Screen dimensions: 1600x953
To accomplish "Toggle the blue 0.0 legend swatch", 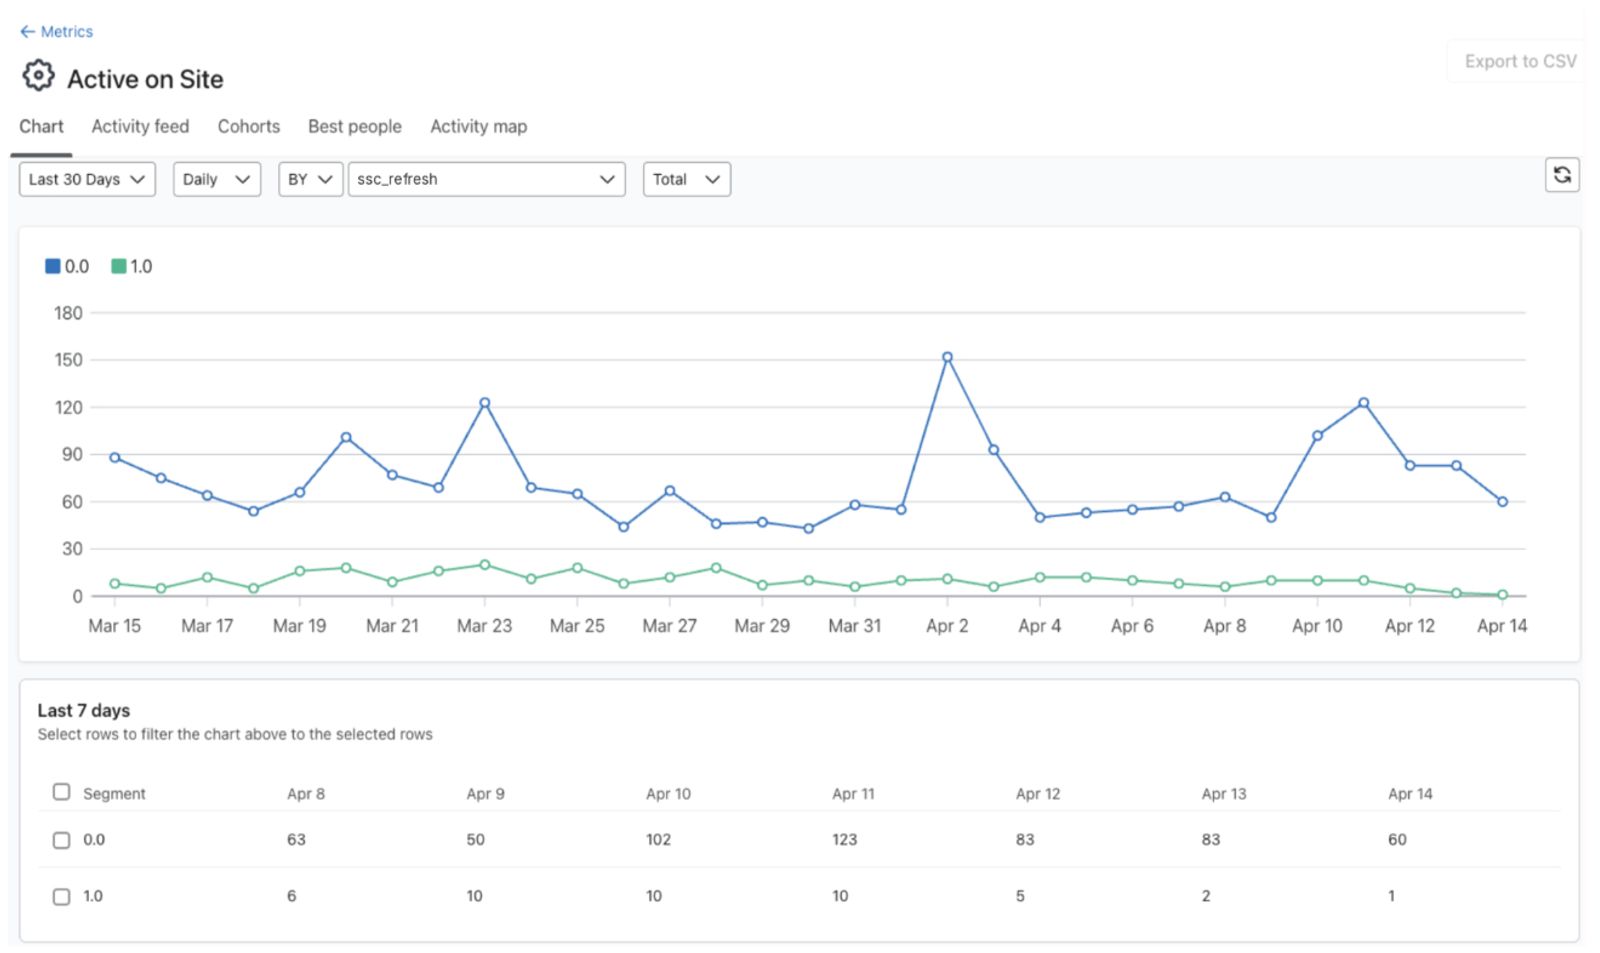I will (53, 266).
